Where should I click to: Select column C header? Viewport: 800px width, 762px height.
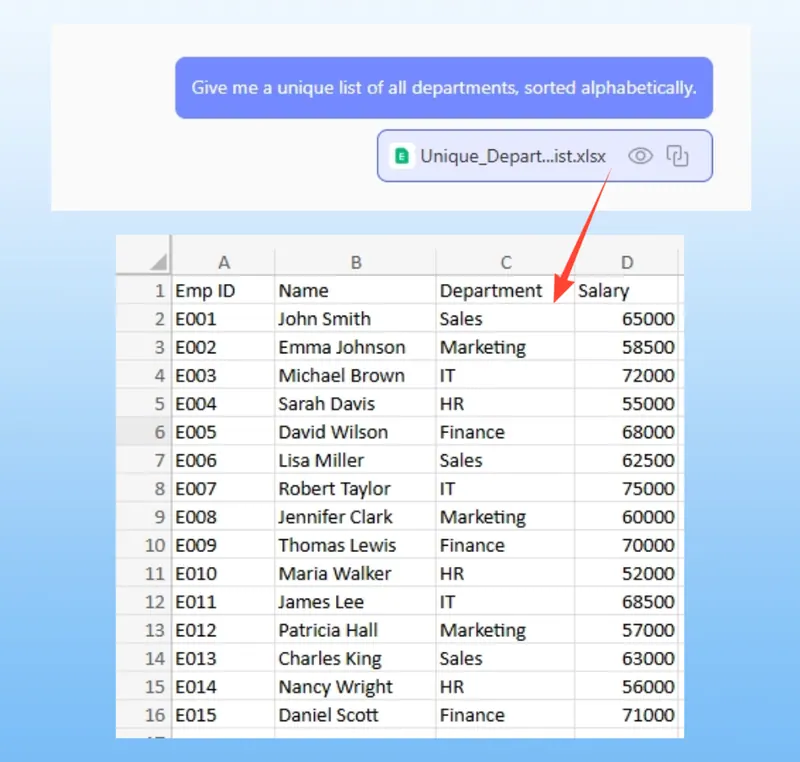[x=506, y=262]
